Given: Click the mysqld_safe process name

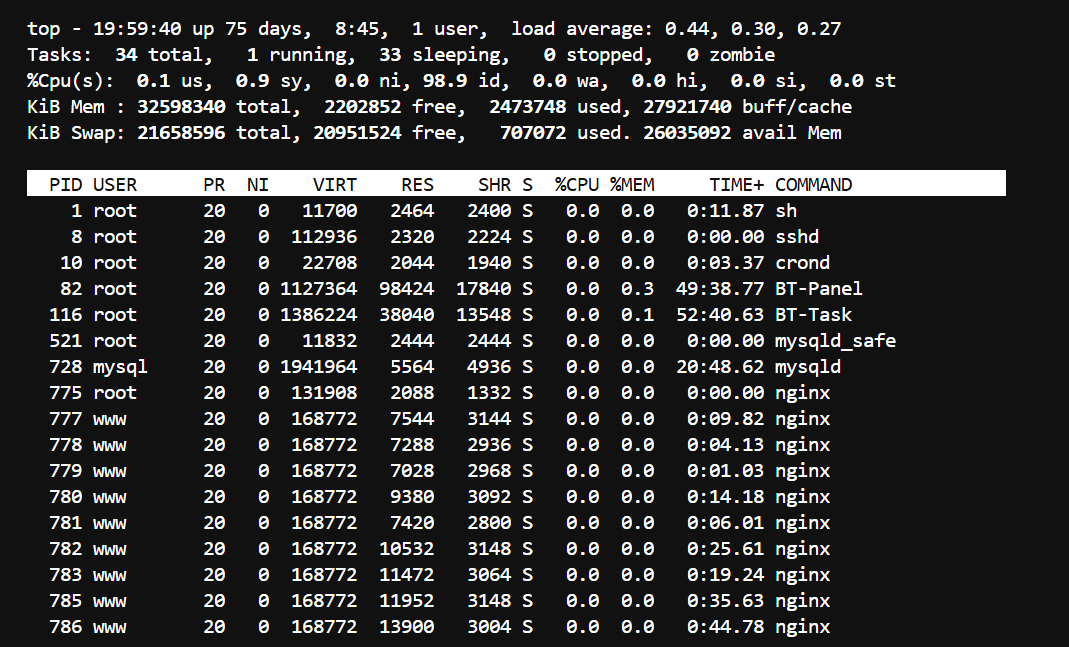Looking at the screenshot, I should tap(835, 341).
